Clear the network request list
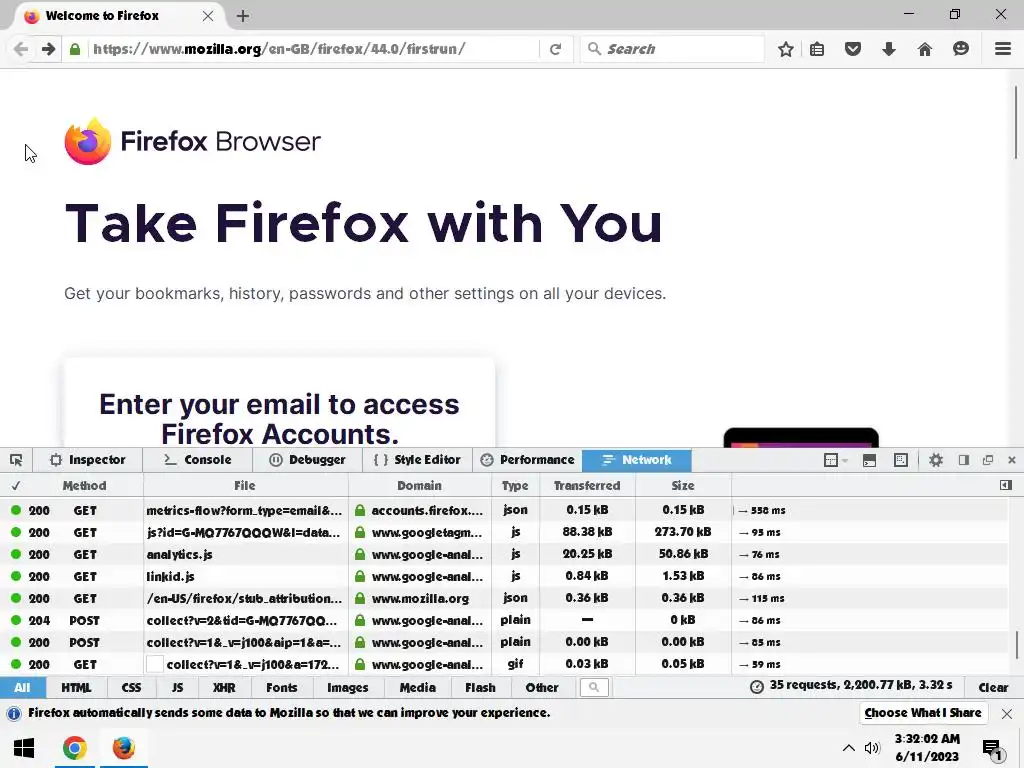 [993, 688]
